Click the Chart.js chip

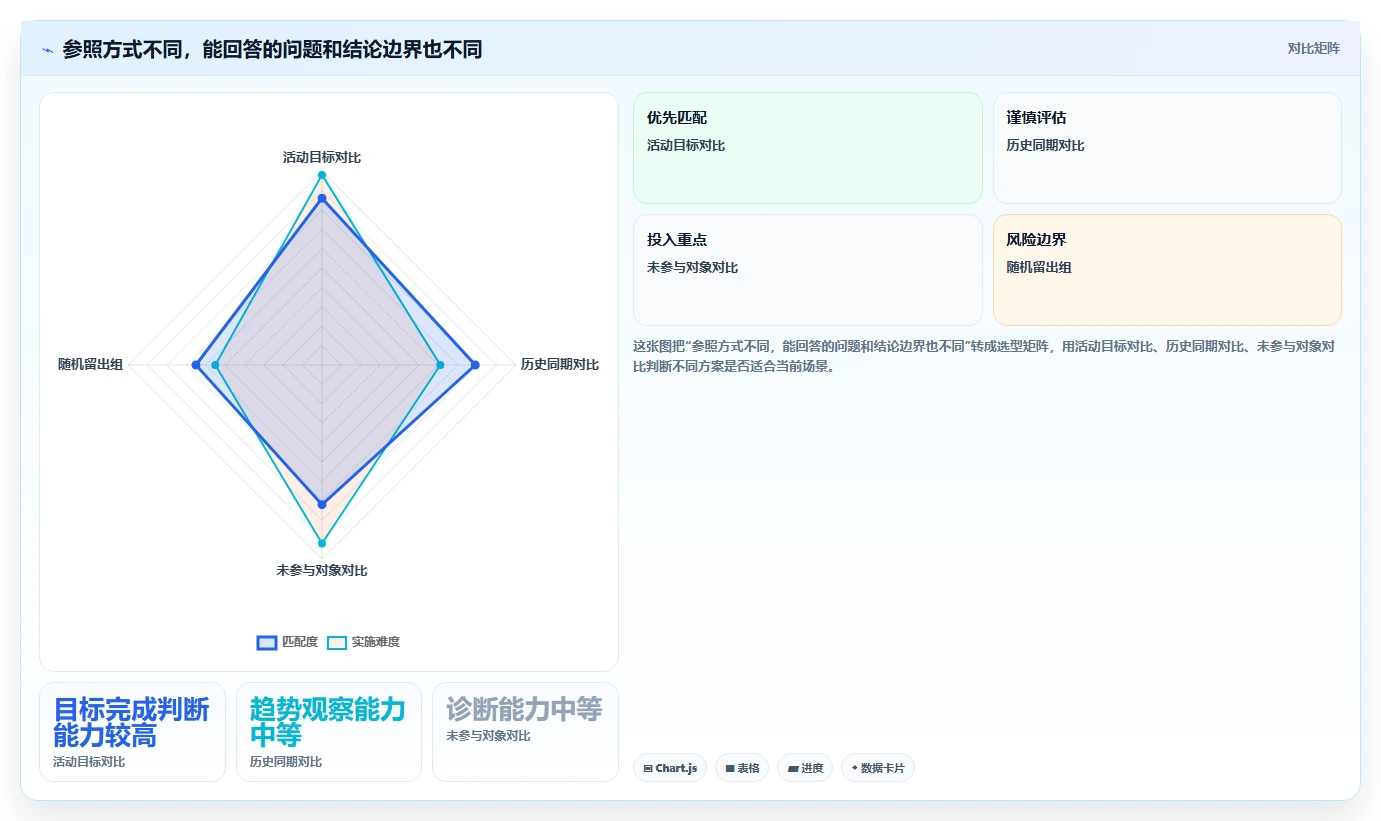670,768
